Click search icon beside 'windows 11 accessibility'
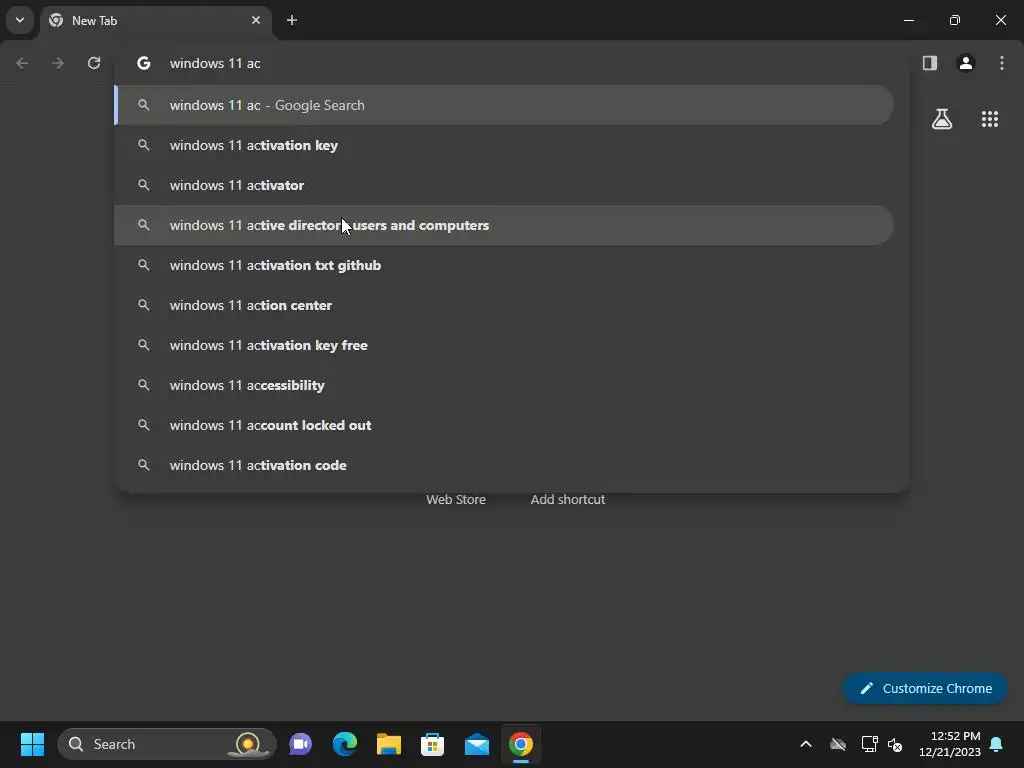This screenshot has width=1024, height=768. point(144,385)
